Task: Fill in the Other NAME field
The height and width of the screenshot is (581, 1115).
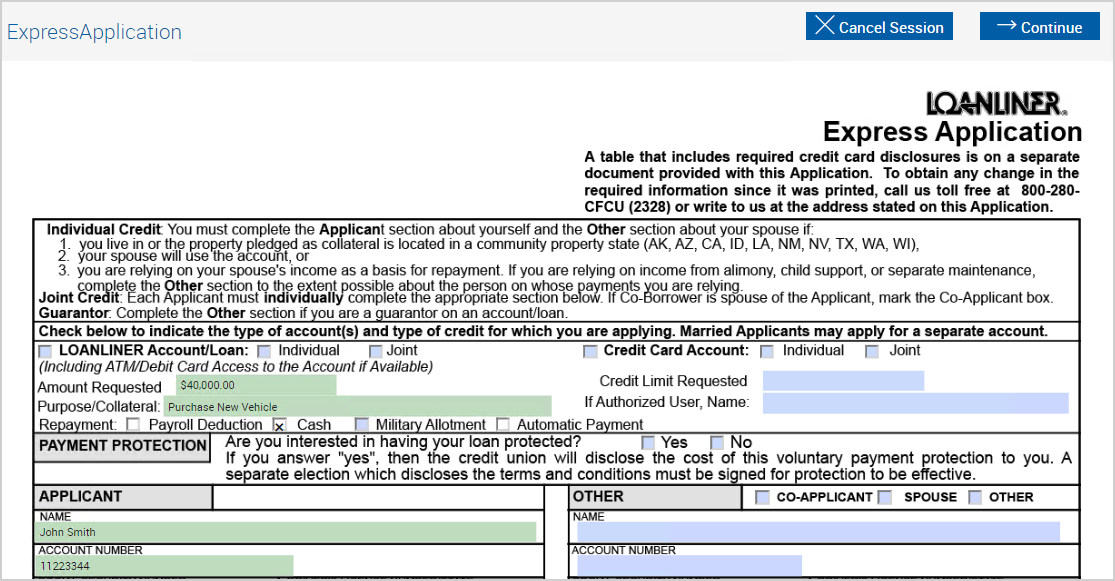Action: click(818, 532)
